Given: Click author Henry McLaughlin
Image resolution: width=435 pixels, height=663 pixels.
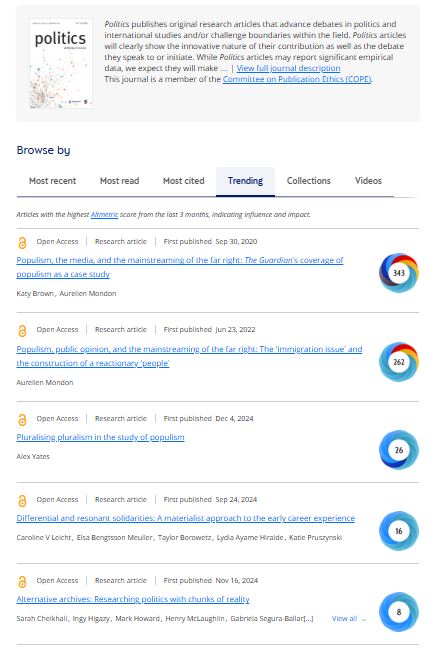Looking at the screenshot, I should (194, 619).
